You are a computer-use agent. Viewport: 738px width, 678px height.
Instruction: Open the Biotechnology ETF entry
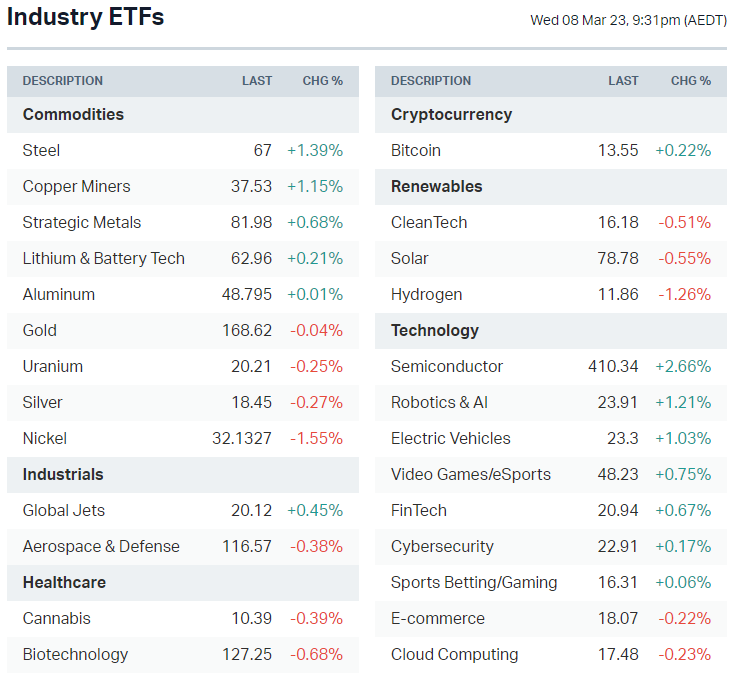[75, 654]
